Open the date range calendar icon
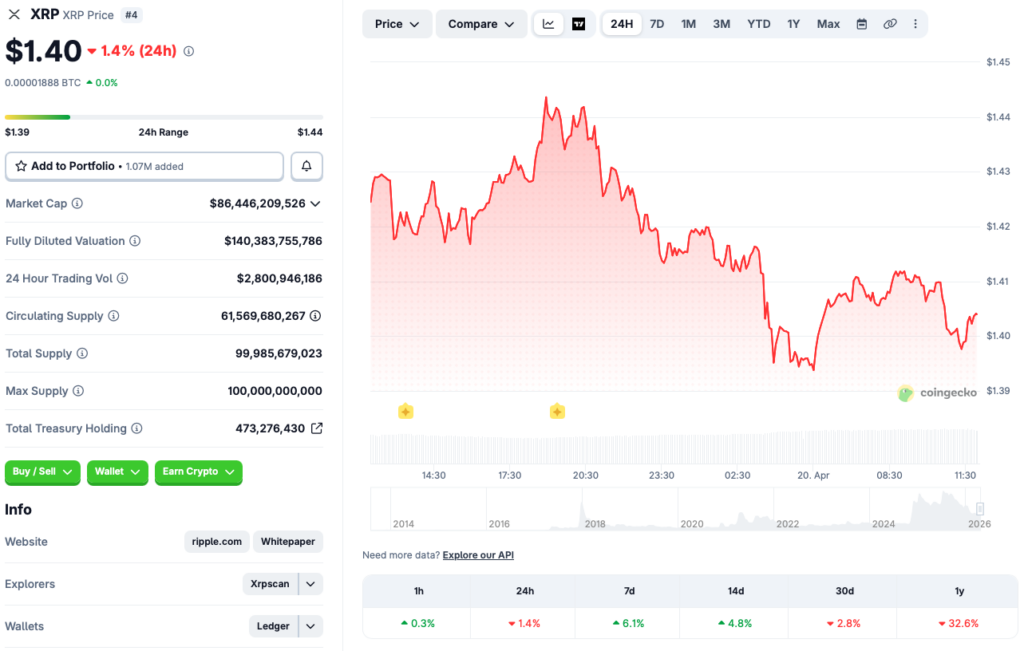Image resolution: width=1024 pixels, height=651 pixels. [x=861, y=23]
